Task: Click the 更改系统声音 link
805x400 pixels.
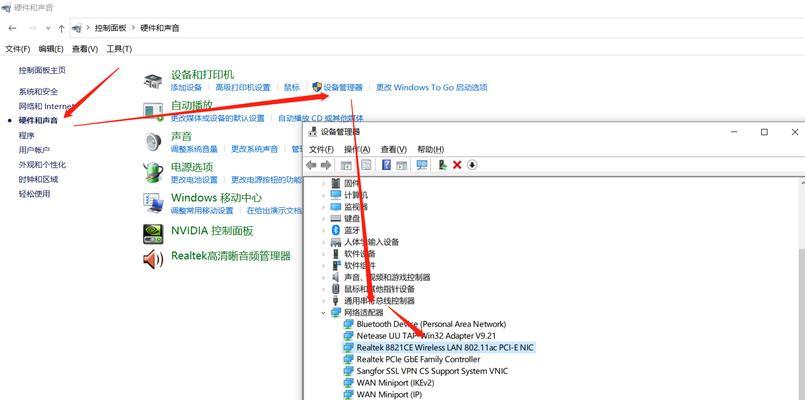Action: tap(254, 149)
